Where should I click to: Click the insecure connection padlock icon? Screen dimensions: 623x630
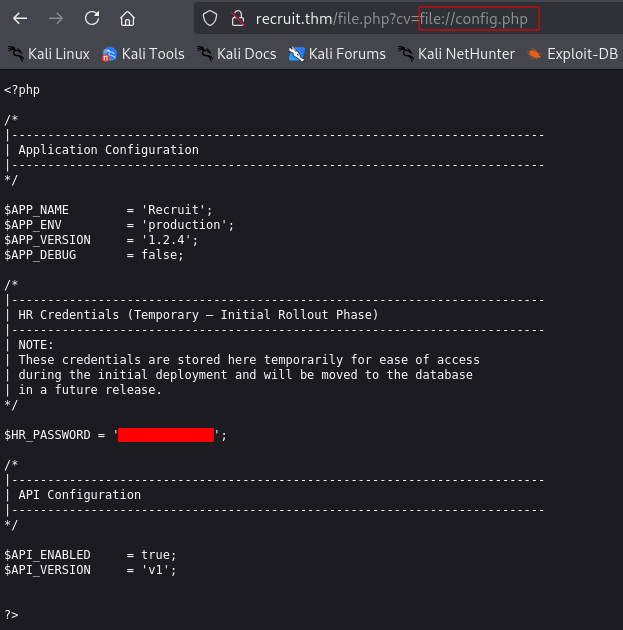238,18
